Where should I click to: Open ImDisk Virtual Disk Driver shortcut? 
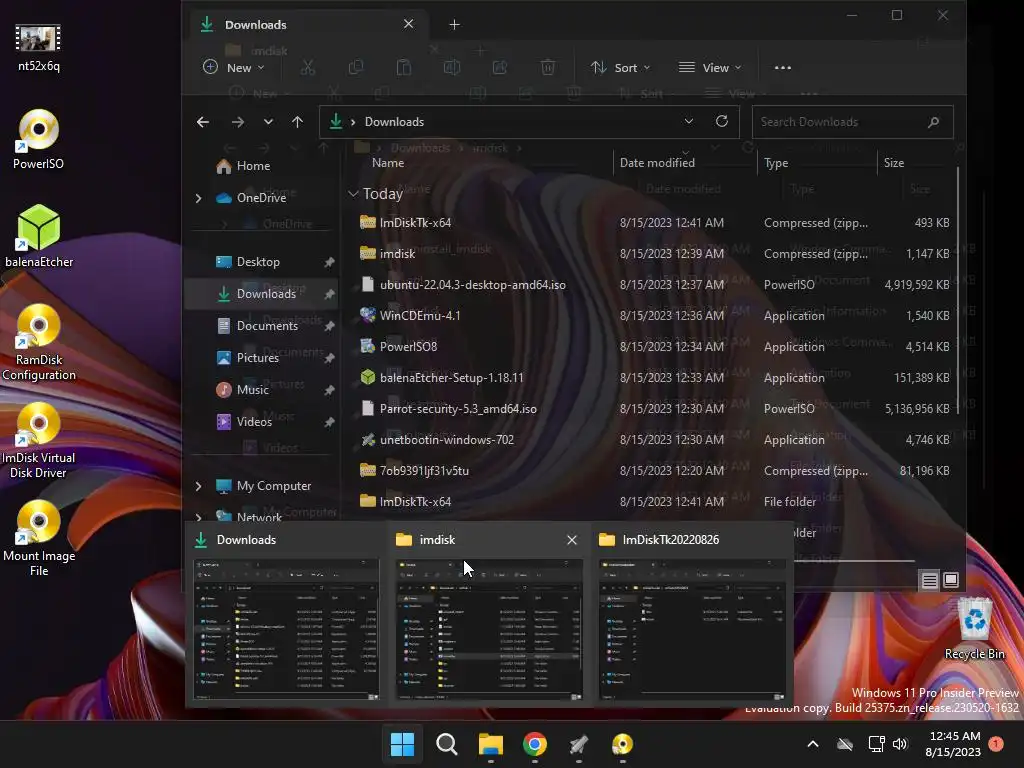click(39, 441)
